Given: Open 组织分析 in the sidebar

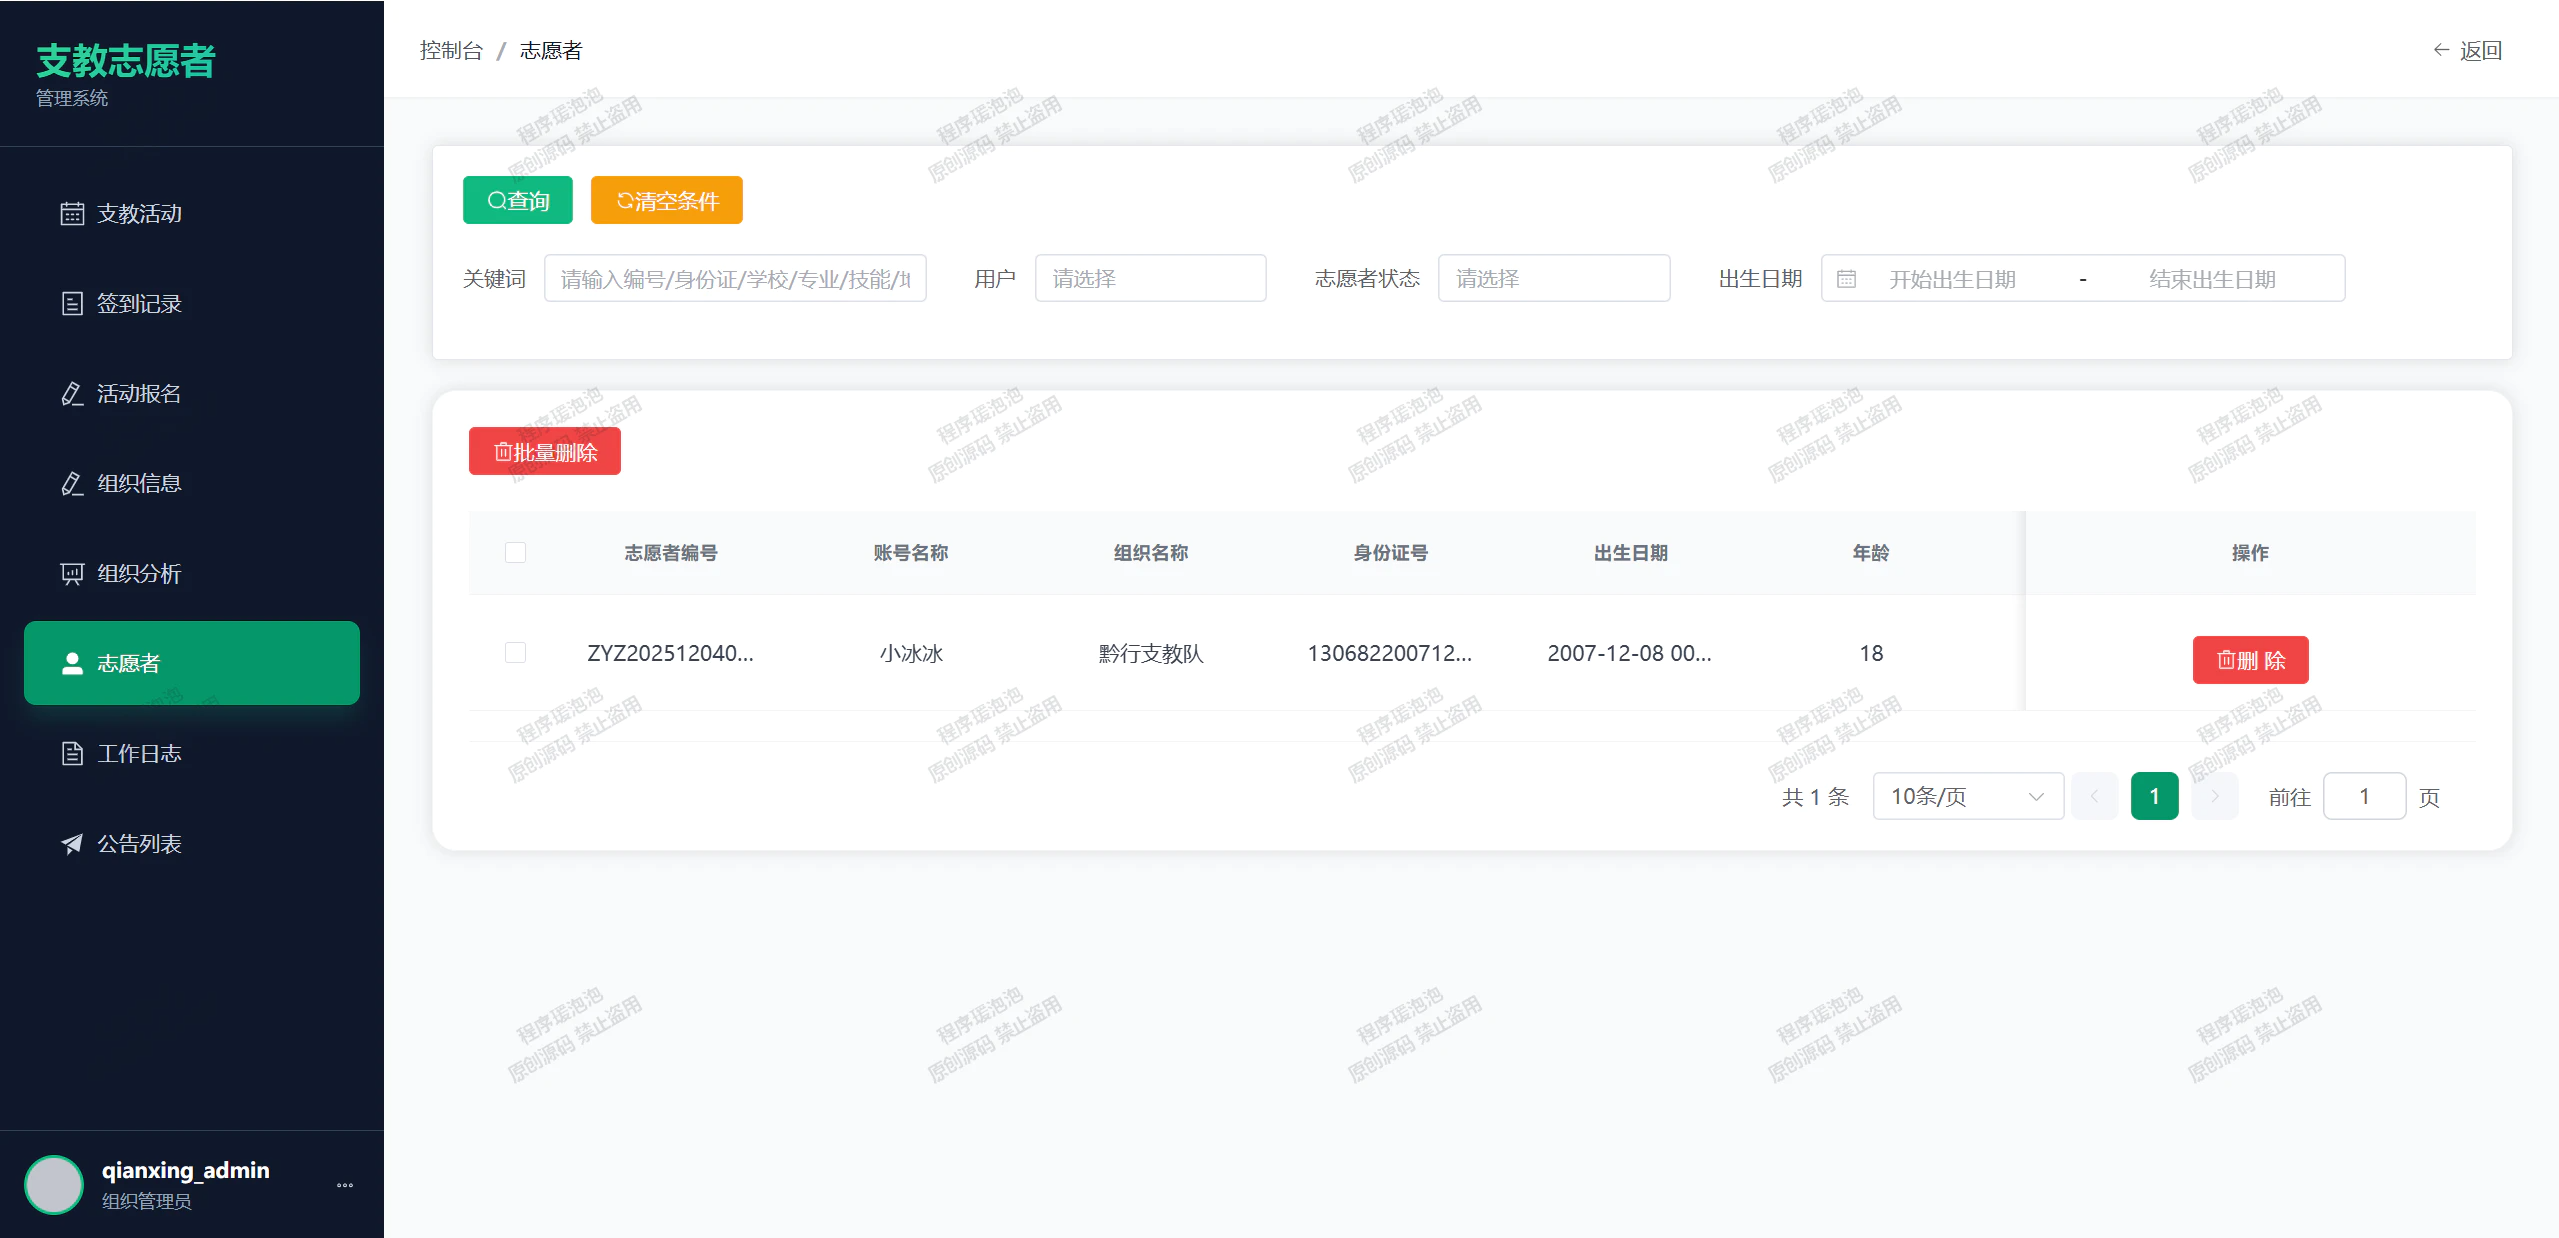Looking at the screenshot, I should (x=192, y=574).
